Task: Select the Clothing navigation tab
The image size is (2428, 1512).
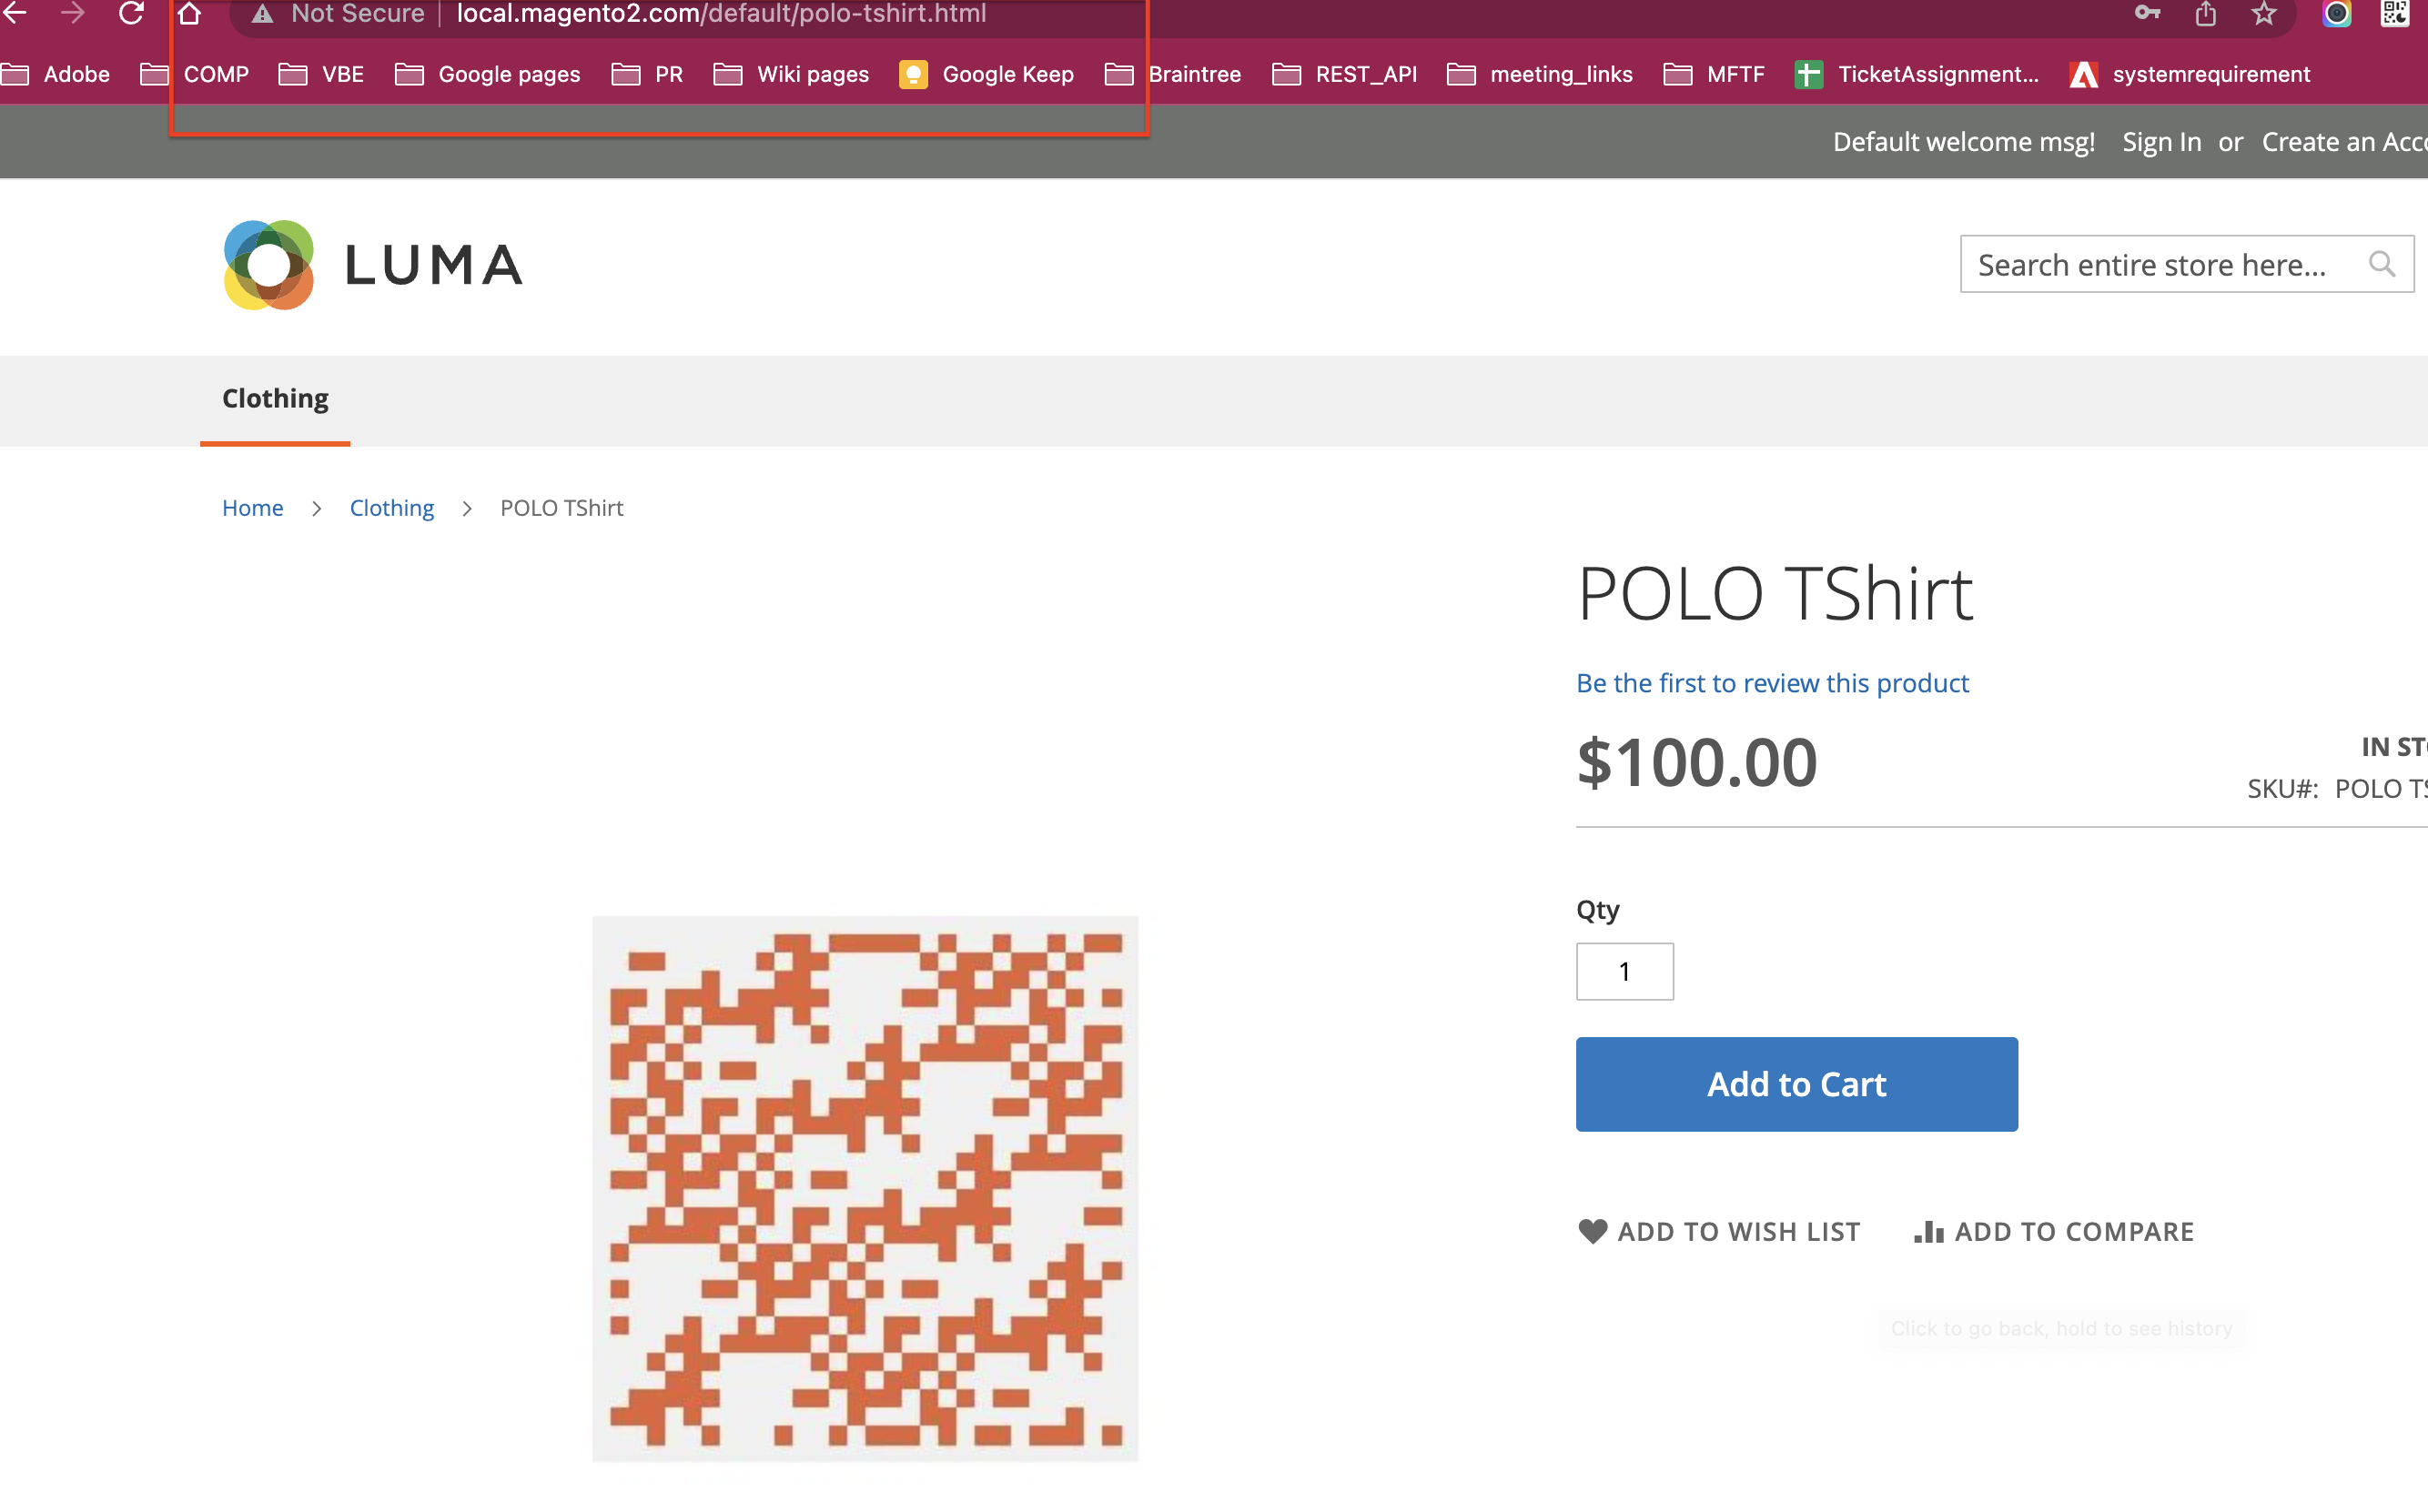Action: coord(275,398)
